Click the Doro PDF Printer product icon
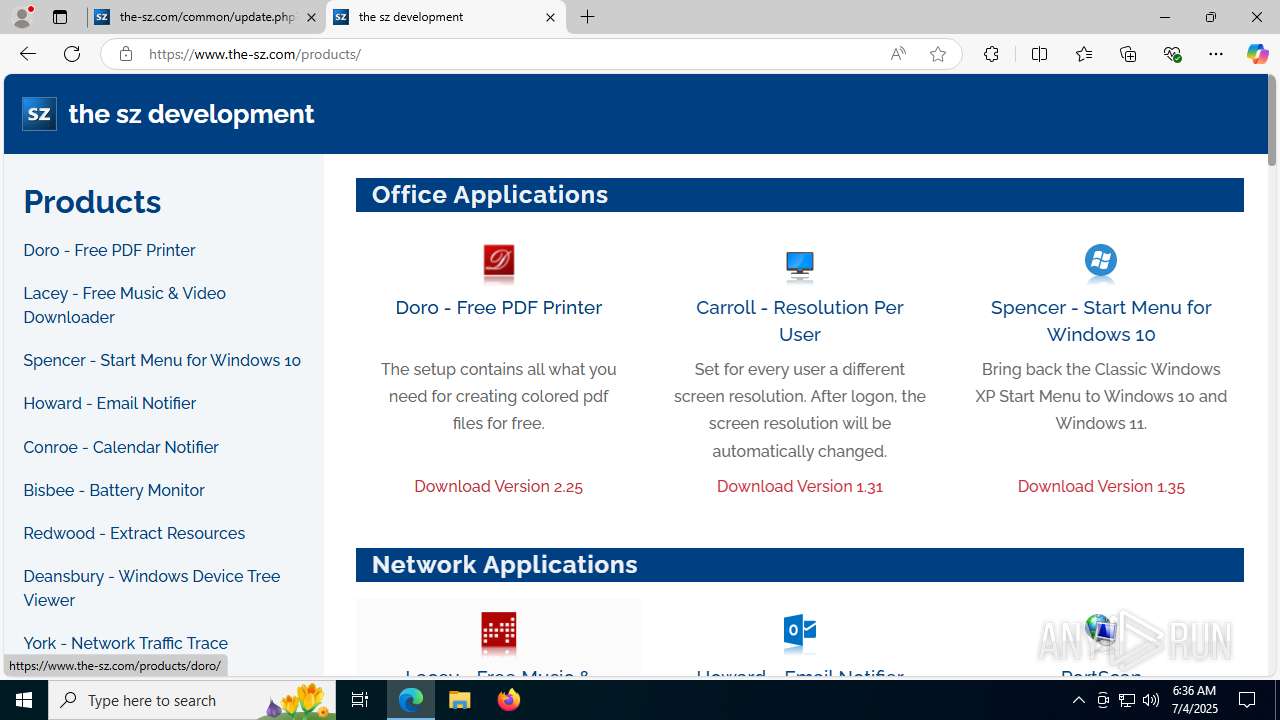This screenshot has width=1280, height=720. coord(498,263)
